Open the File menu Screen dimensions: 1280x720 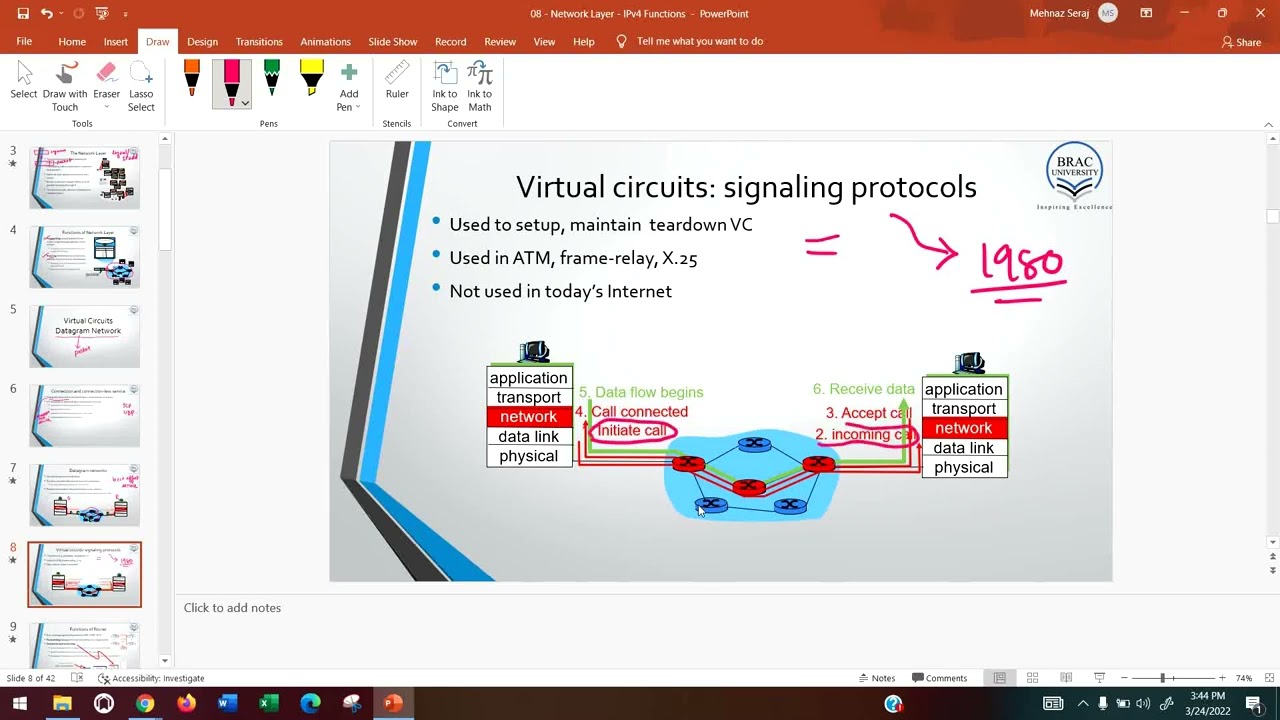tap(24, 42)
